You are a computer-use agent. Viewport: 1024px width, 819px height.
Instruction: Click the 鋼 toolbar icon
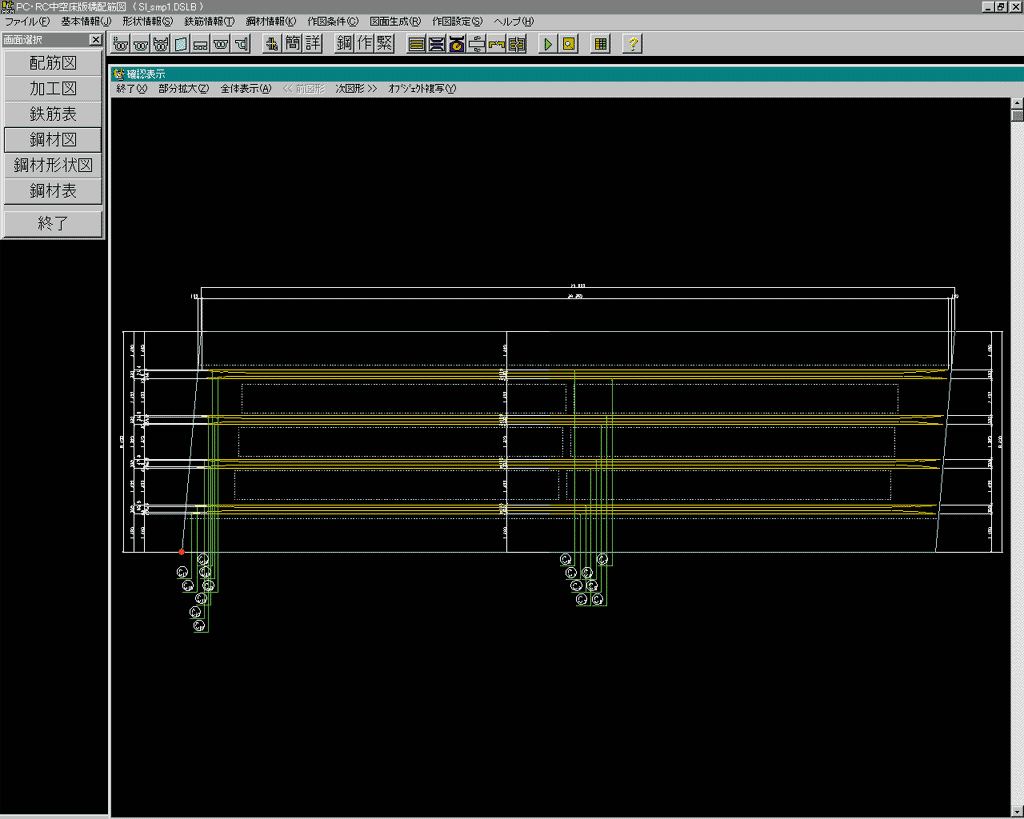click(345, 43)
